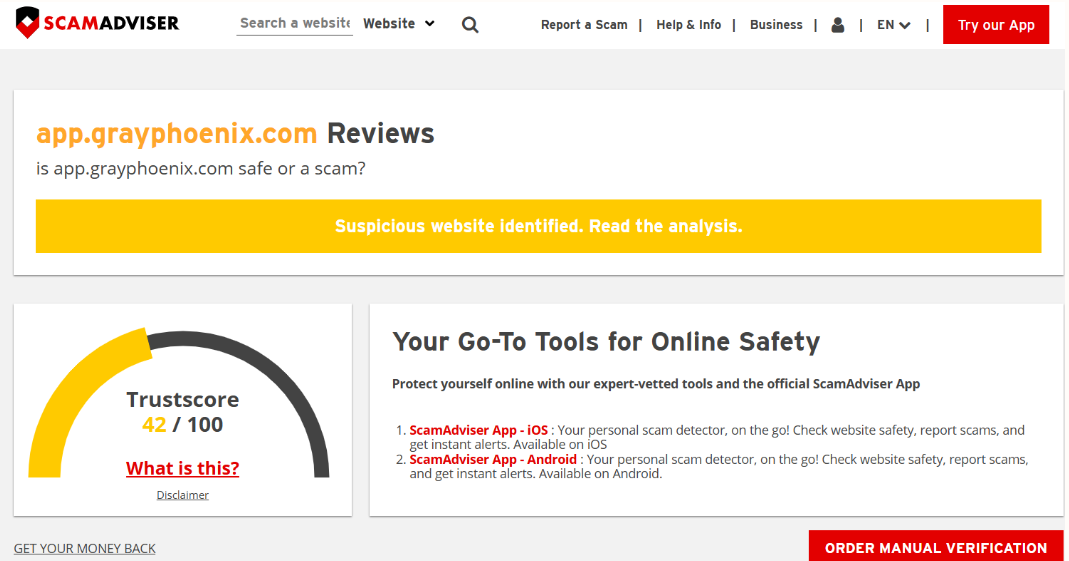
Task: Open the 'What is this?' link
Action: click(182, 468)
